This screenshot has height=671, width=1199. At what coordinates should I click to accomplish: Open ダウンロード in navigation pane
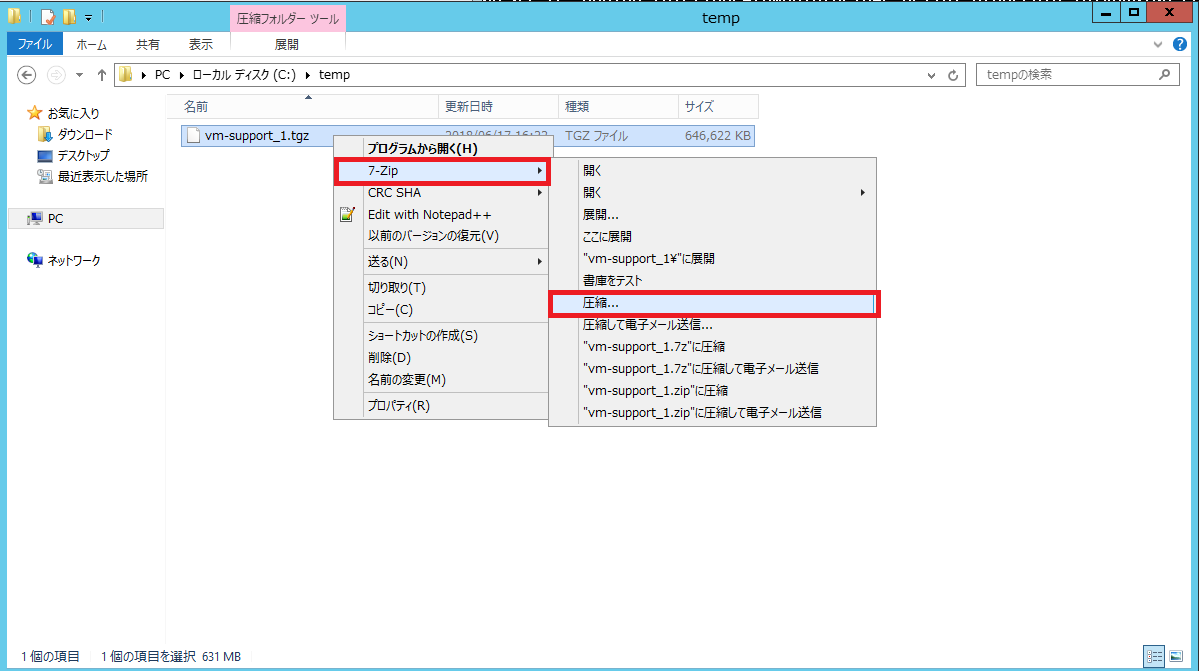pyautogui.click(x=75, y=135)
